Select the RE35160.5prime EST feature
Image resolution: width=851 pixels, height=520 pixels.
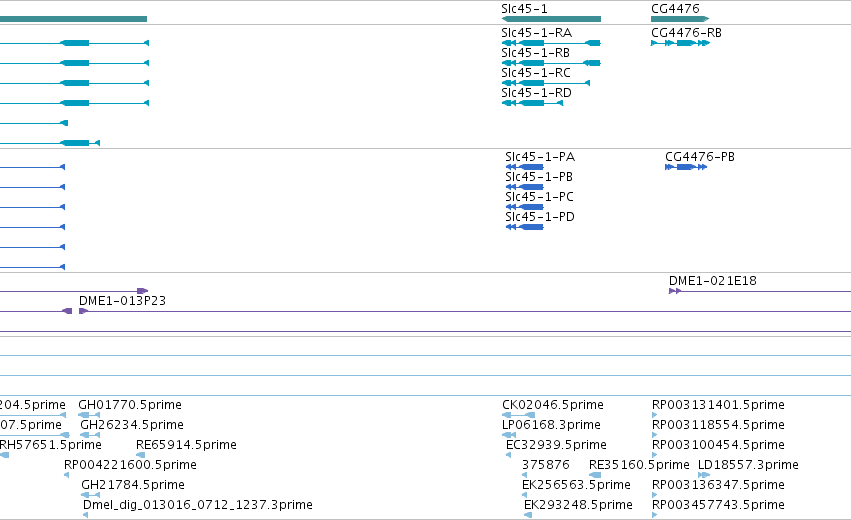pyautogui.click(x=595, y=475)
